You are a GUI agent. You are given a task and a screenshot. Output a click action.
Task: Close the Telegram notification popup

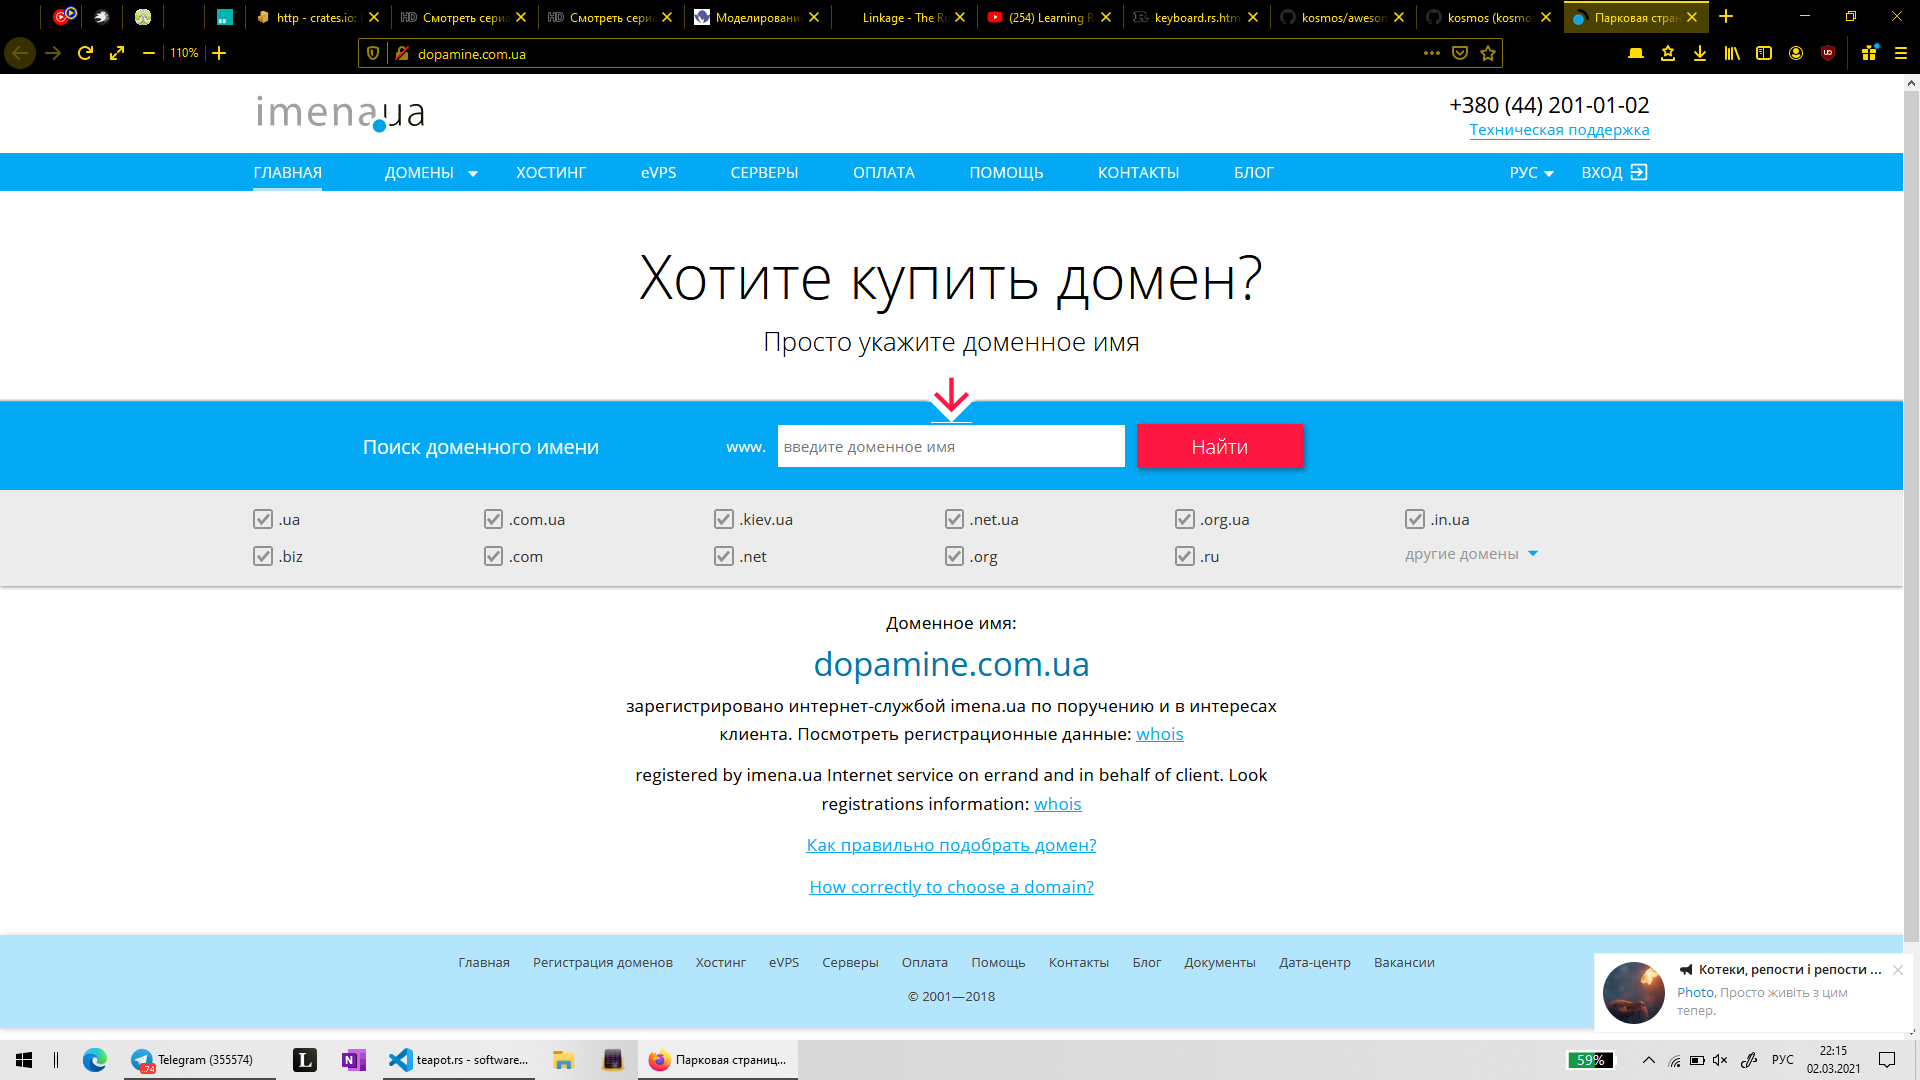[1897, 970]
